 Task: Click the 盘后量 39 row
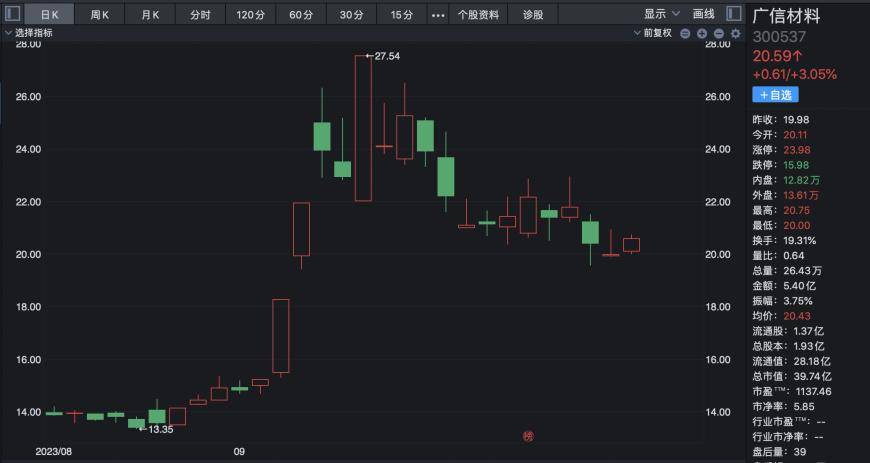(x=779, y=452)
